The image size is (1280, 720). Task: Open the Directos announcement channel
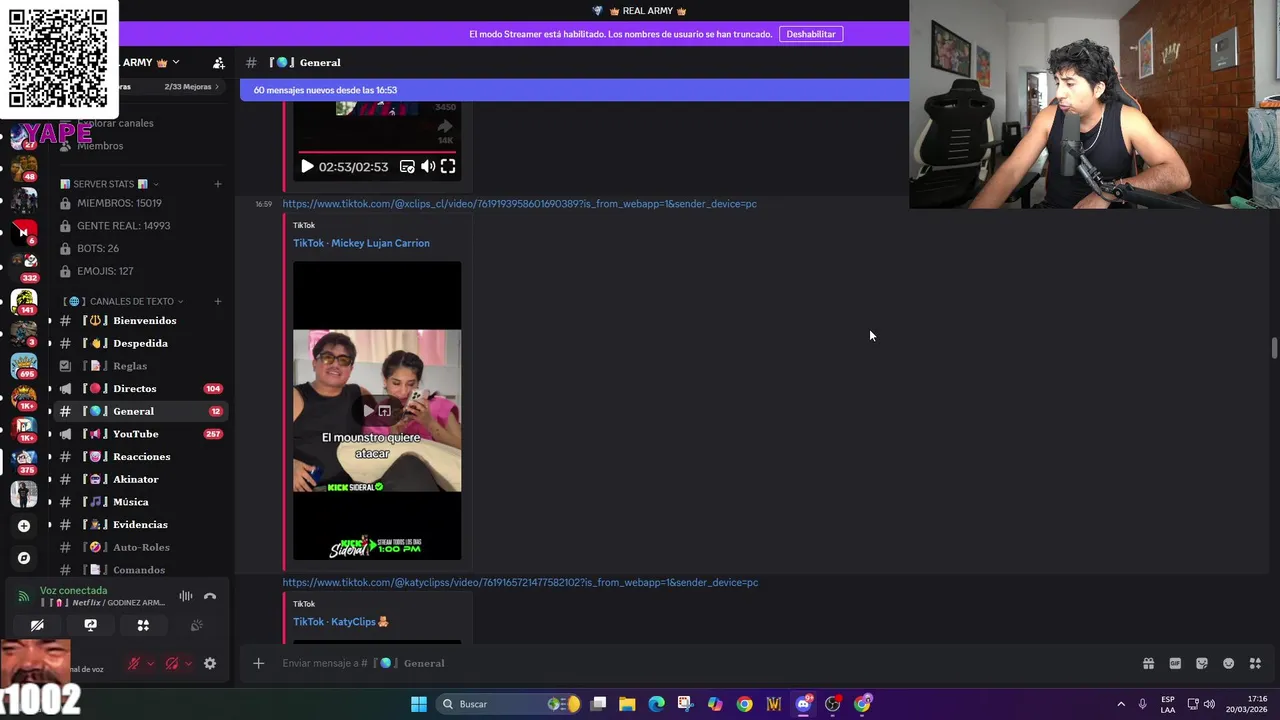point(140,388)
